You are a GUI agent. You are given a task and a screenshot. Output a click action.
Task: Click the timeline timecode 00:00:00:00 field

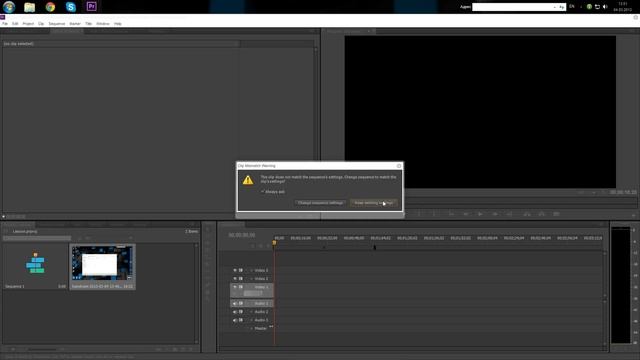[242, 235]
